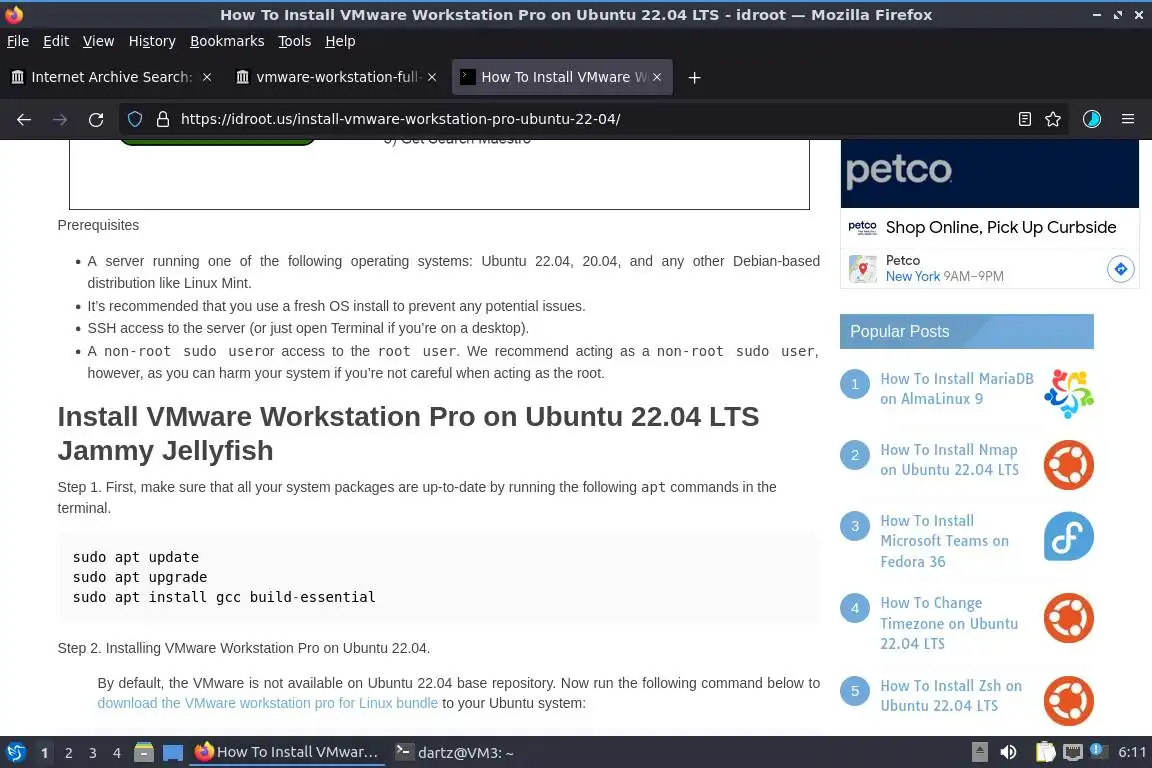Open How To Install Nmap on Ubuntu link
This screenshot has height=768, width=1152.
coord(949,460)
